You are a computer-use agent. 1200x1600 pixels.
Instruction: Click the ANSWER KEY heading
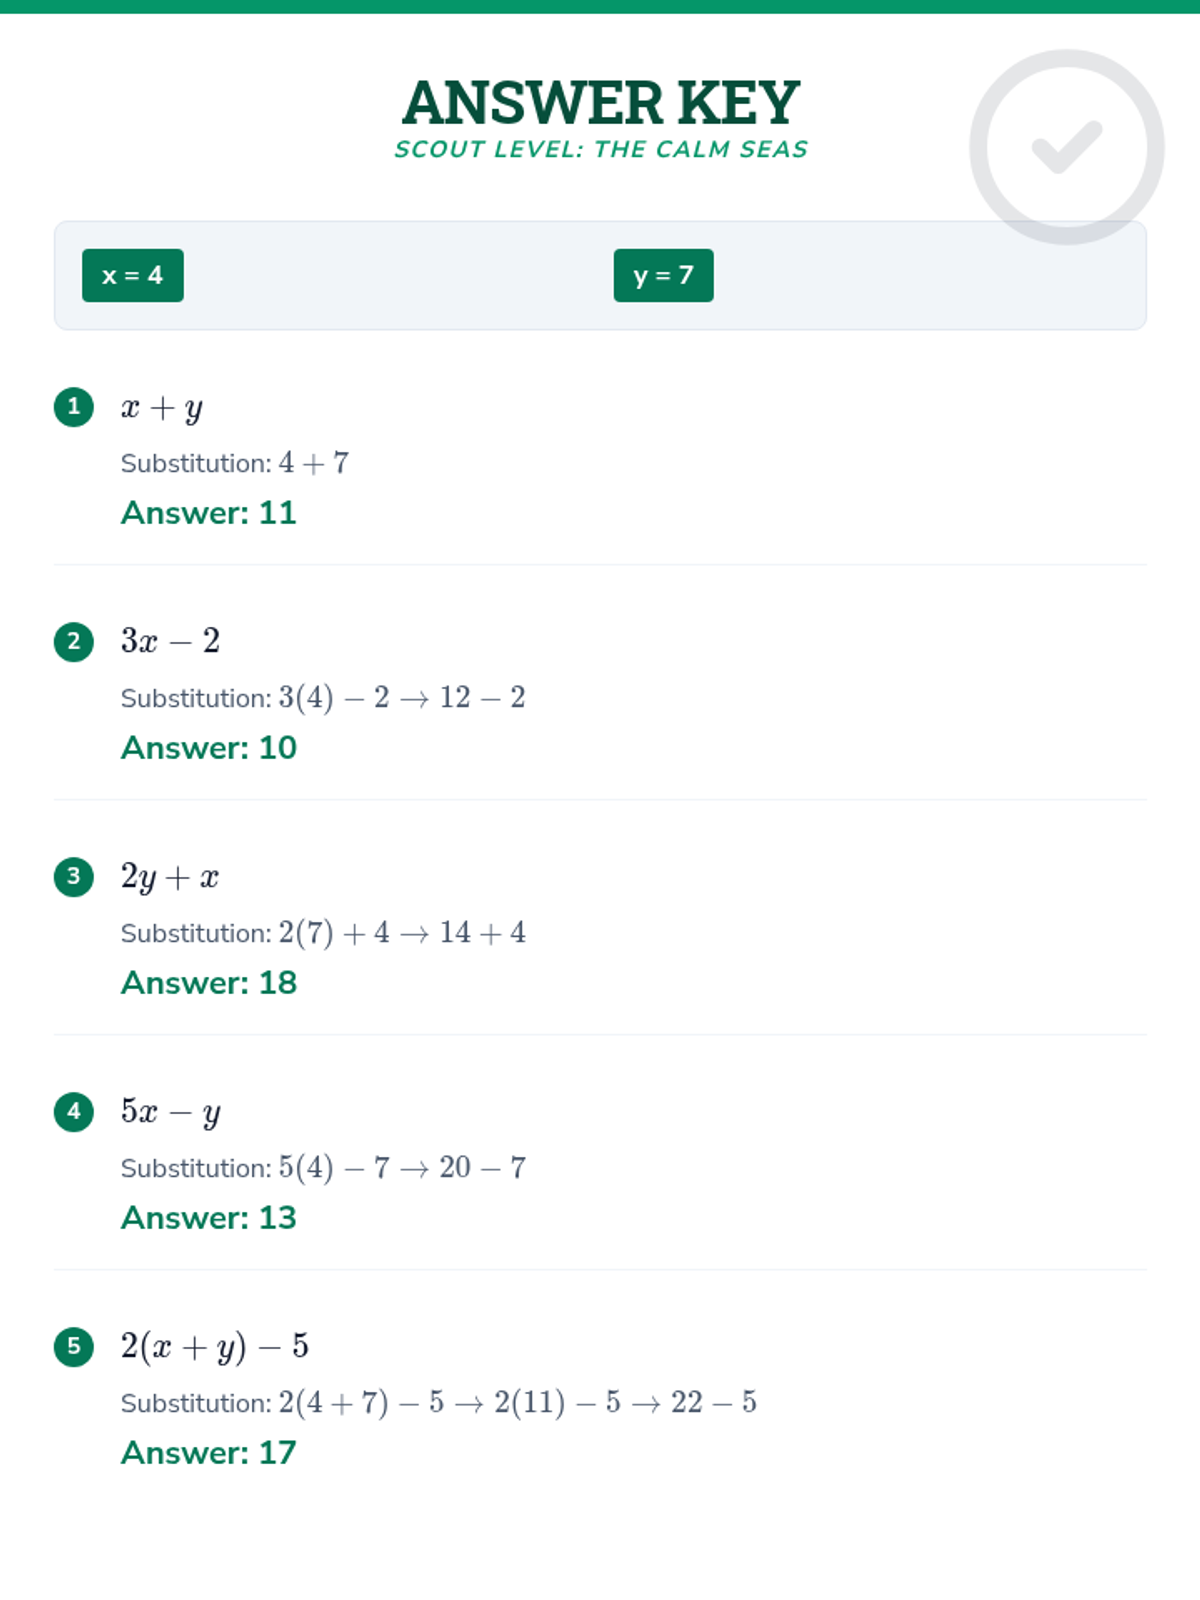point(600,102)
